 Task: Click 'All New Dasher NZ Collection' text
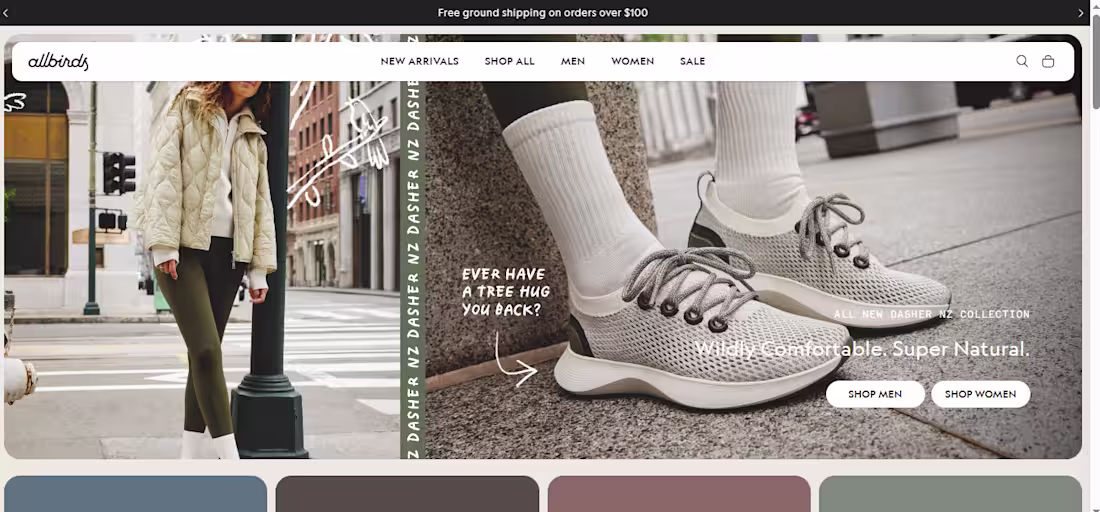(932, 315)
